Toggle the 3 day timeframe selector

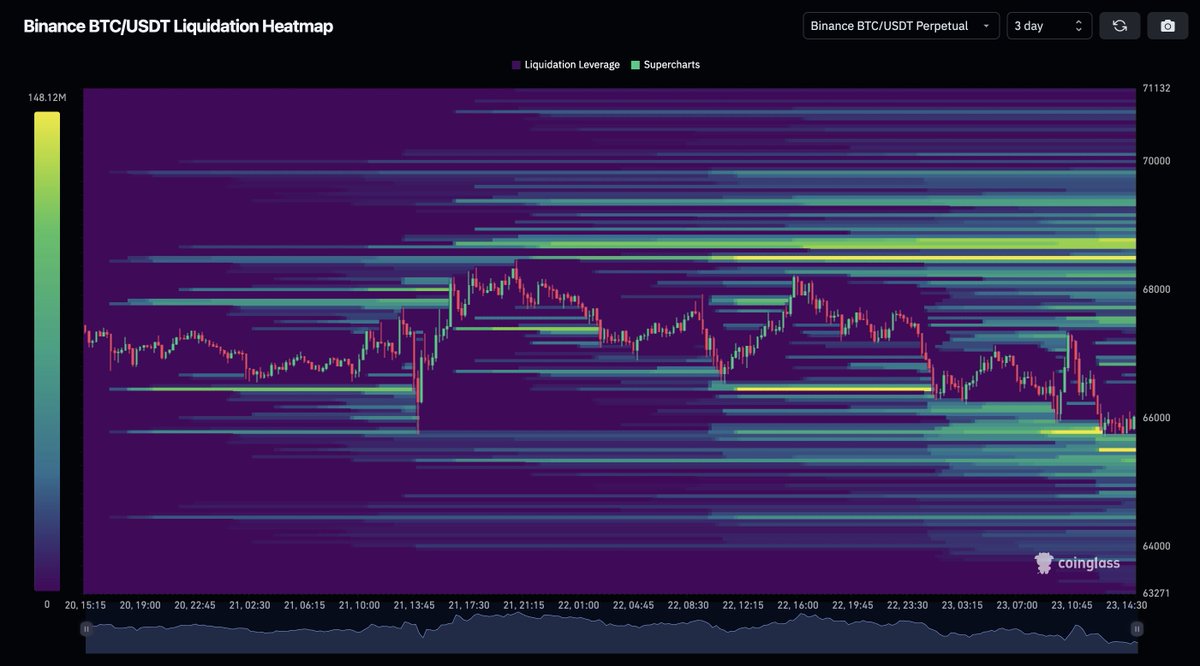point(1050,25)
